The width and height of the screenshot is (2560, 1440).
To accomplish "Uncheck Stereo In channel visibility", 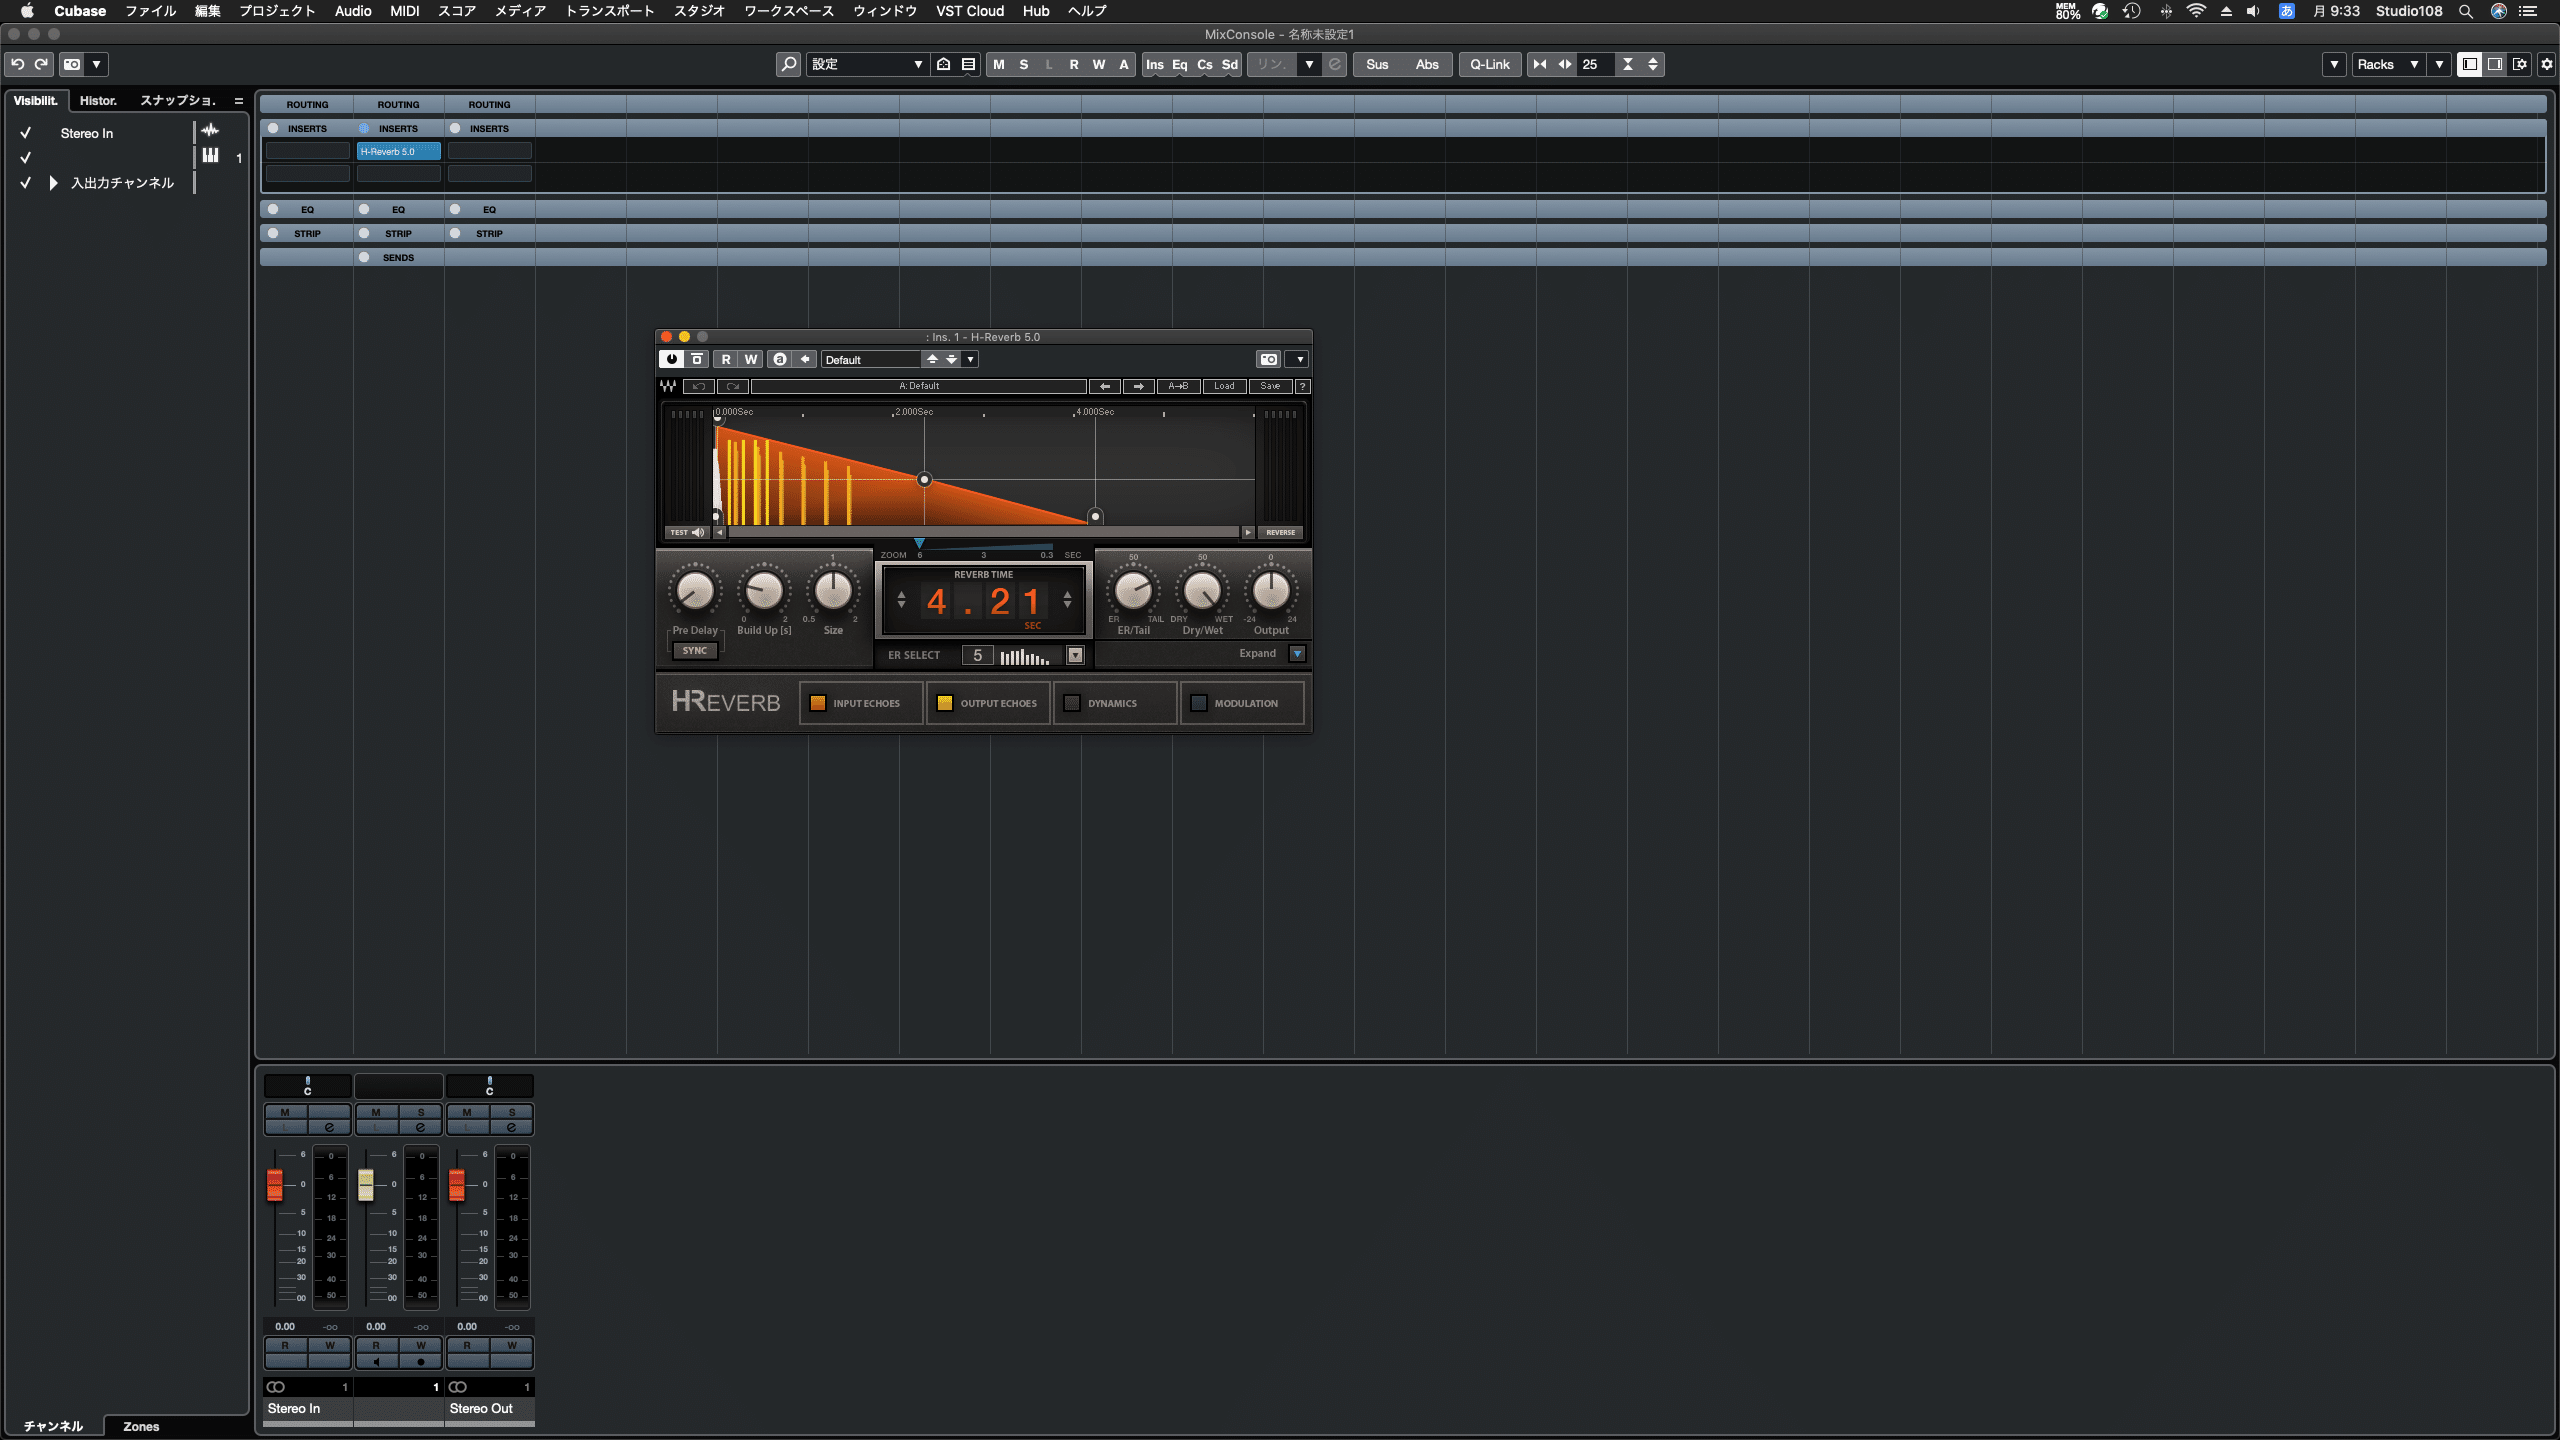I will pyautogui.click(x=26, y=133).
